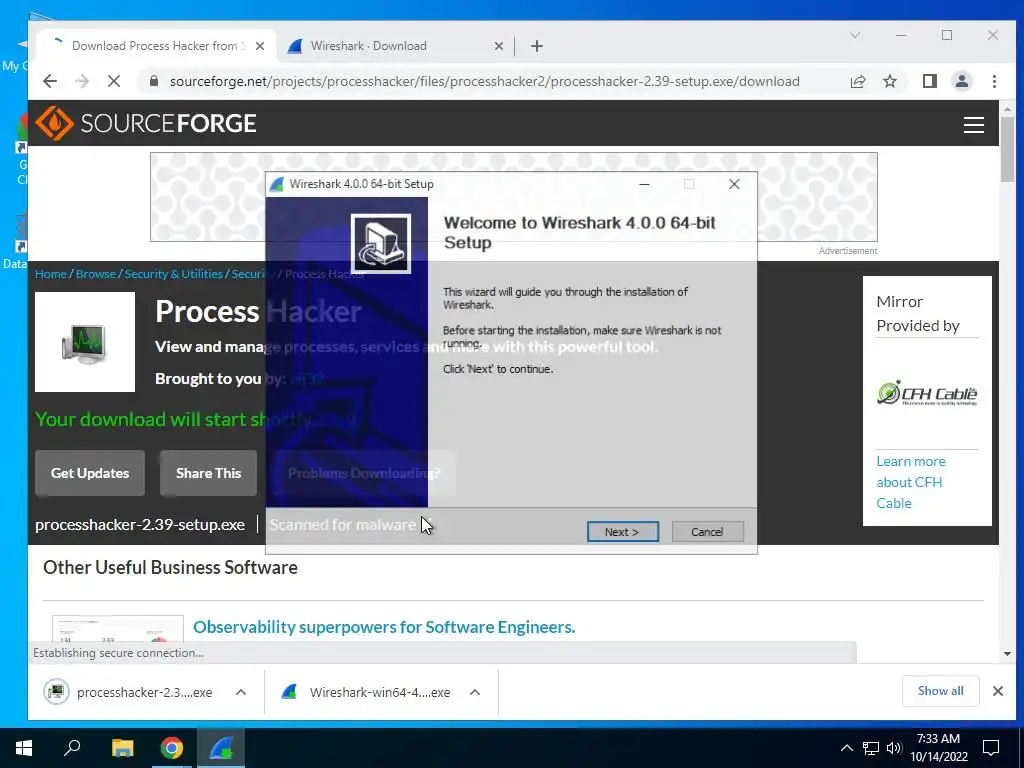
Task: Open Chrome three-dot menu
Action: pos(994,81)
